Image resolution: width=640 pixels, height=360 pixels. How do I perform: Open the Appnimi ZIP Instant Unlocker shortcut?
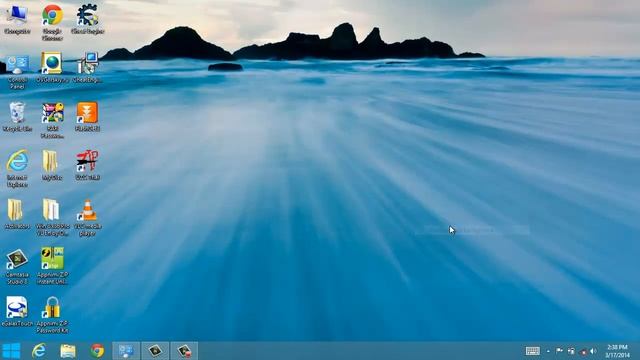(x=52, y=266)
